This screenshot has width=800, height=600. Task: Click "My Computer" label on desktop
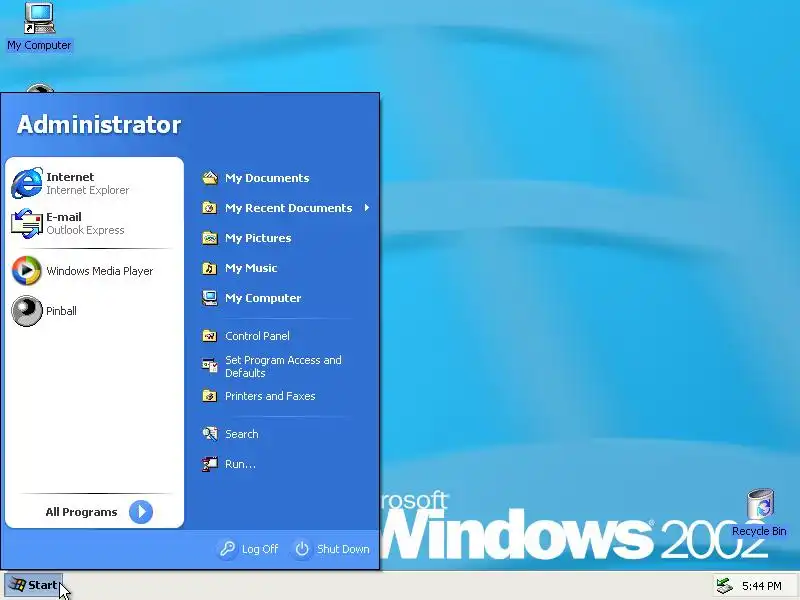click(39, 45)
